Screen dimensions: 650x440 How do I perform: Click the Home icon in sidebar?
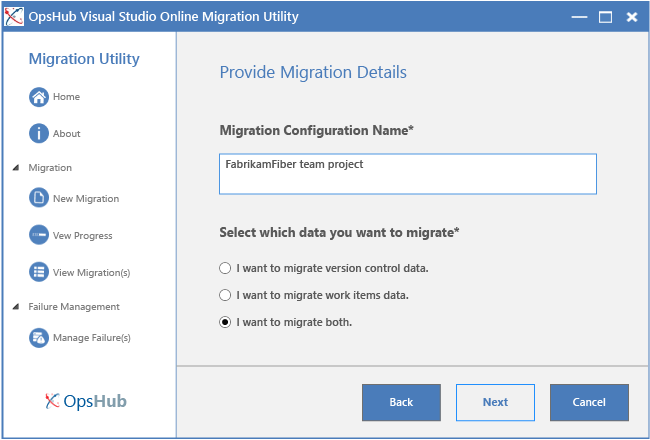coord(39,97)
